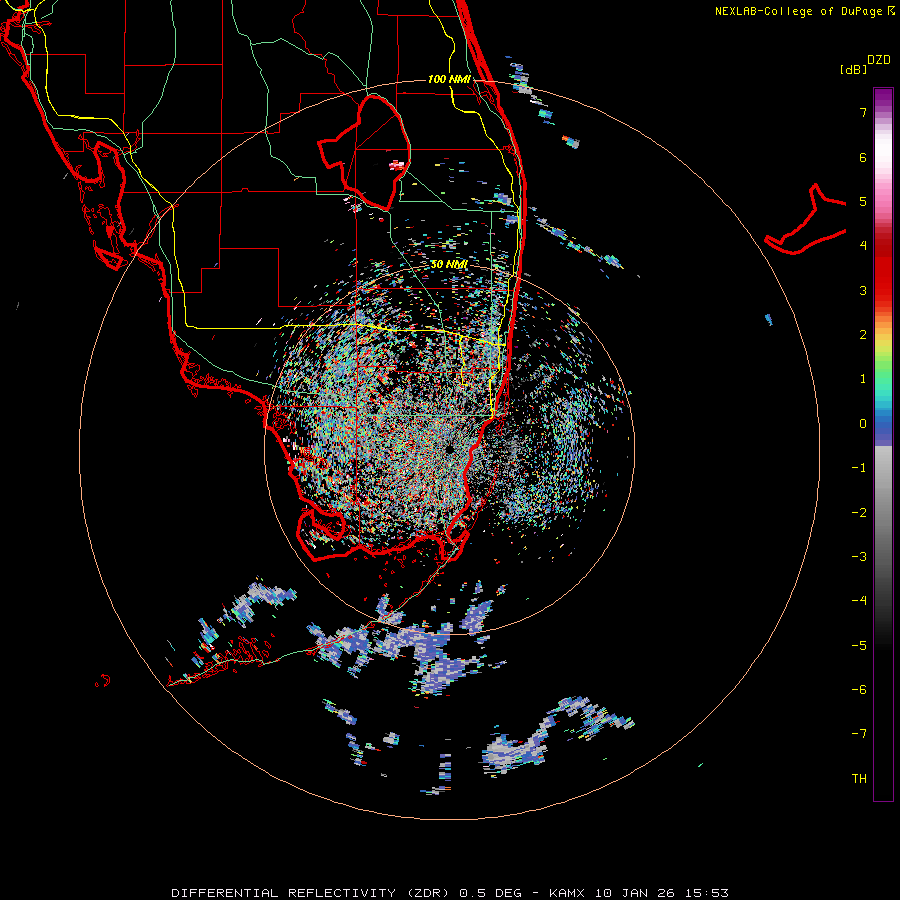Click the 4 value on color scale
900x900 pixels.
863,246
